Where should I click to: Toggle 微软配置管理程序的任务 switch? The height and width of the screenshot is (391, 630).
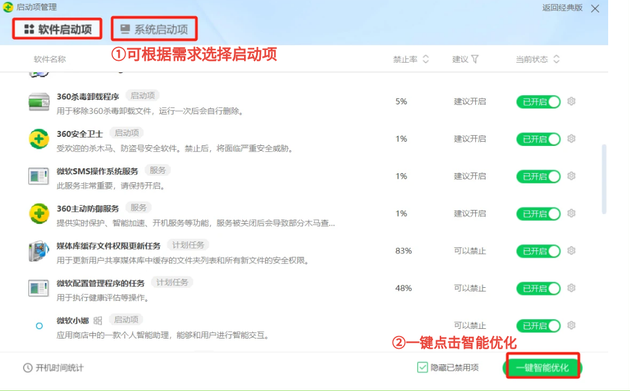pyautogui.click(x=538, y=288)
